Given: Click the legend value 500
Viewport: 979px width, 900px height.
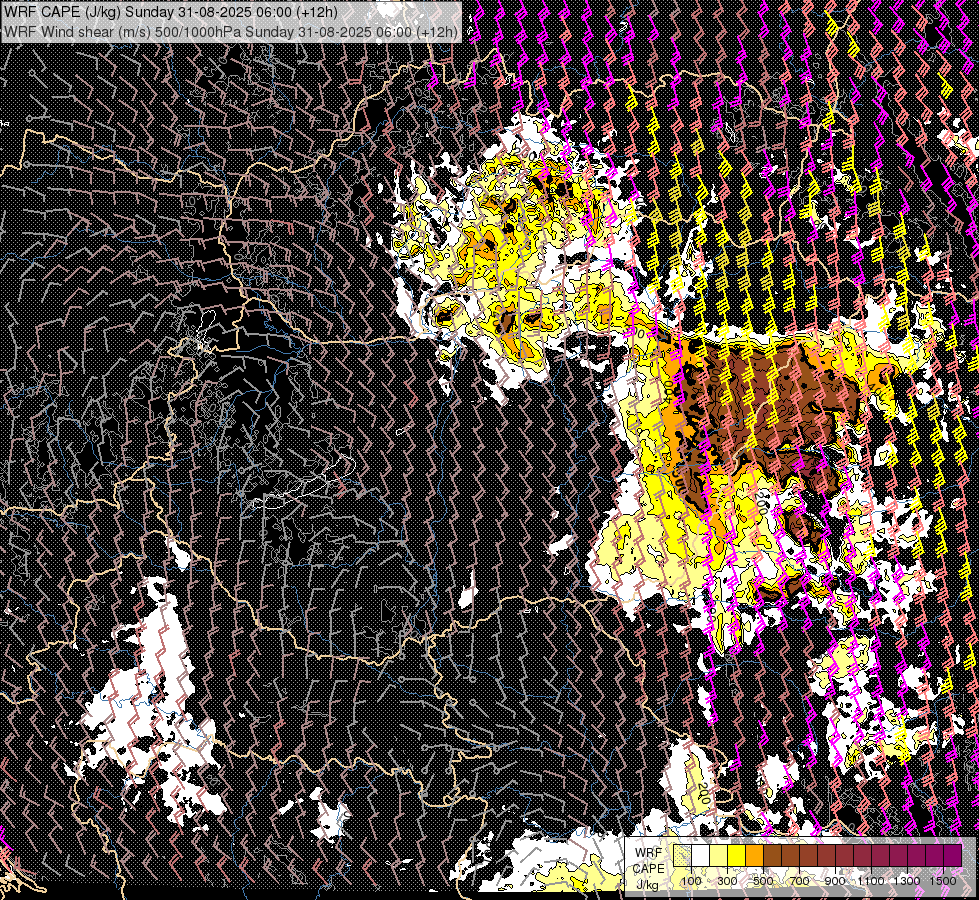Looking at the screenshot, I should click(x=763, y=881).
